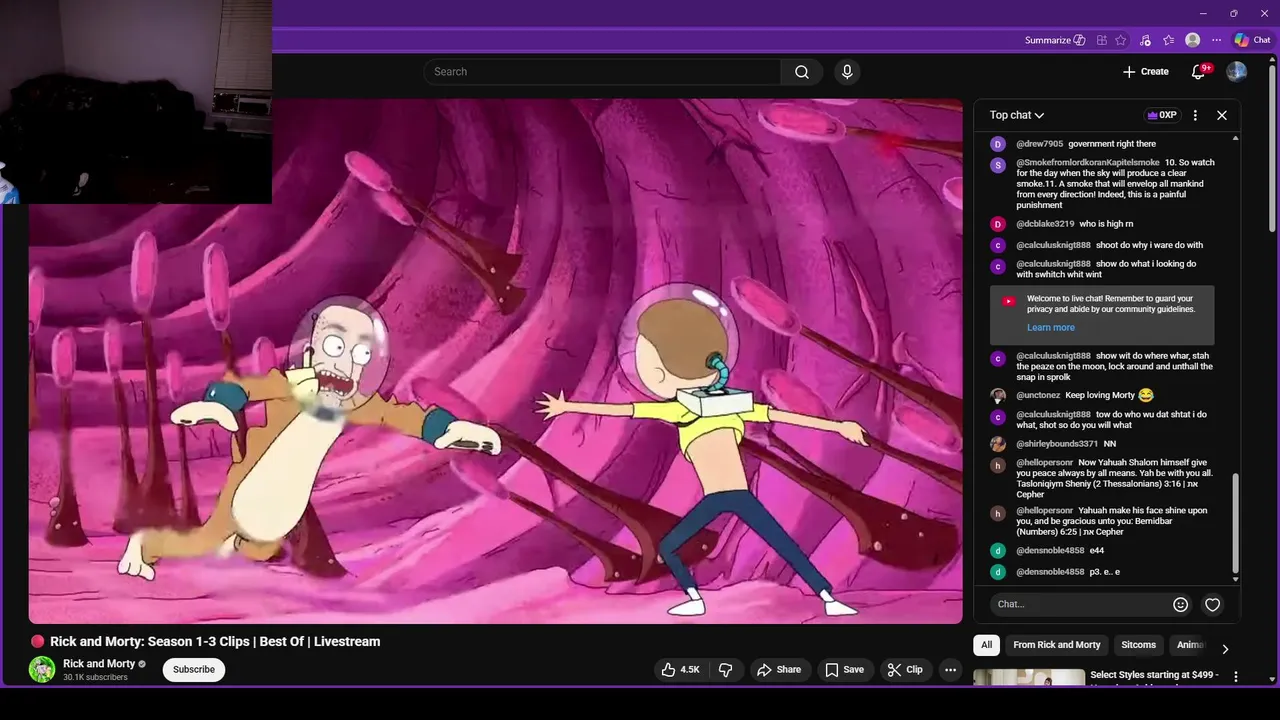This screenshot has width=1280, height=720.
Task: Click the live chat scrollbar thumb
Action: [1235, 523]
